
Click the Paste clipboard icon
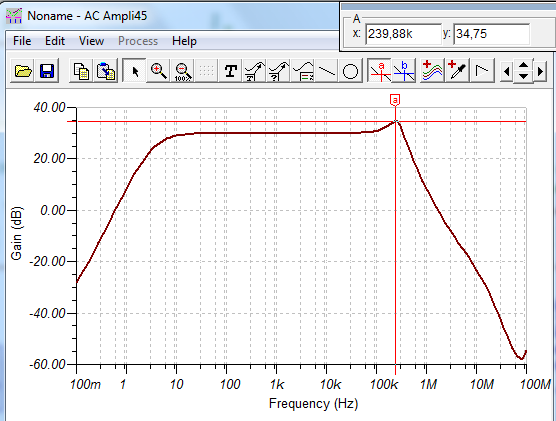pos(106,71)
